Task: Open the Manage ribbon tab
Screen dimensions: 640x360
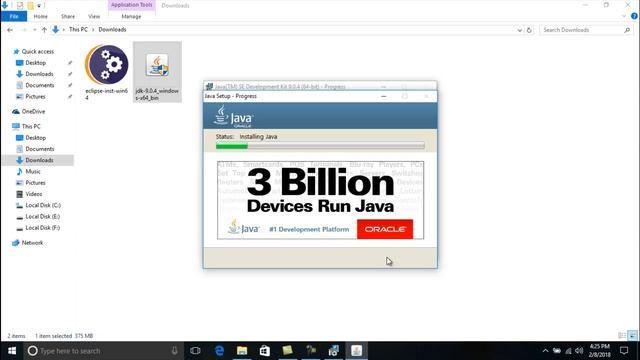Action: click(x=131, y=16)
